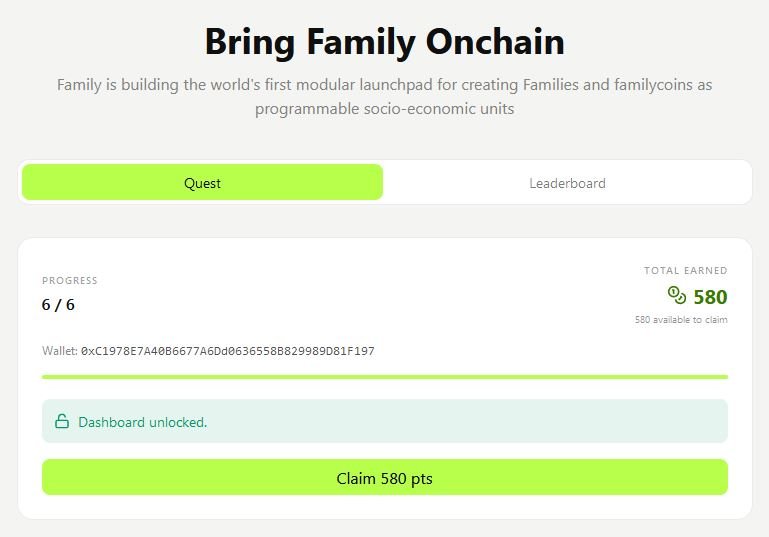Switch to the Quest tab
This screenshot has width=769, height=537.
tap(202, 182)
